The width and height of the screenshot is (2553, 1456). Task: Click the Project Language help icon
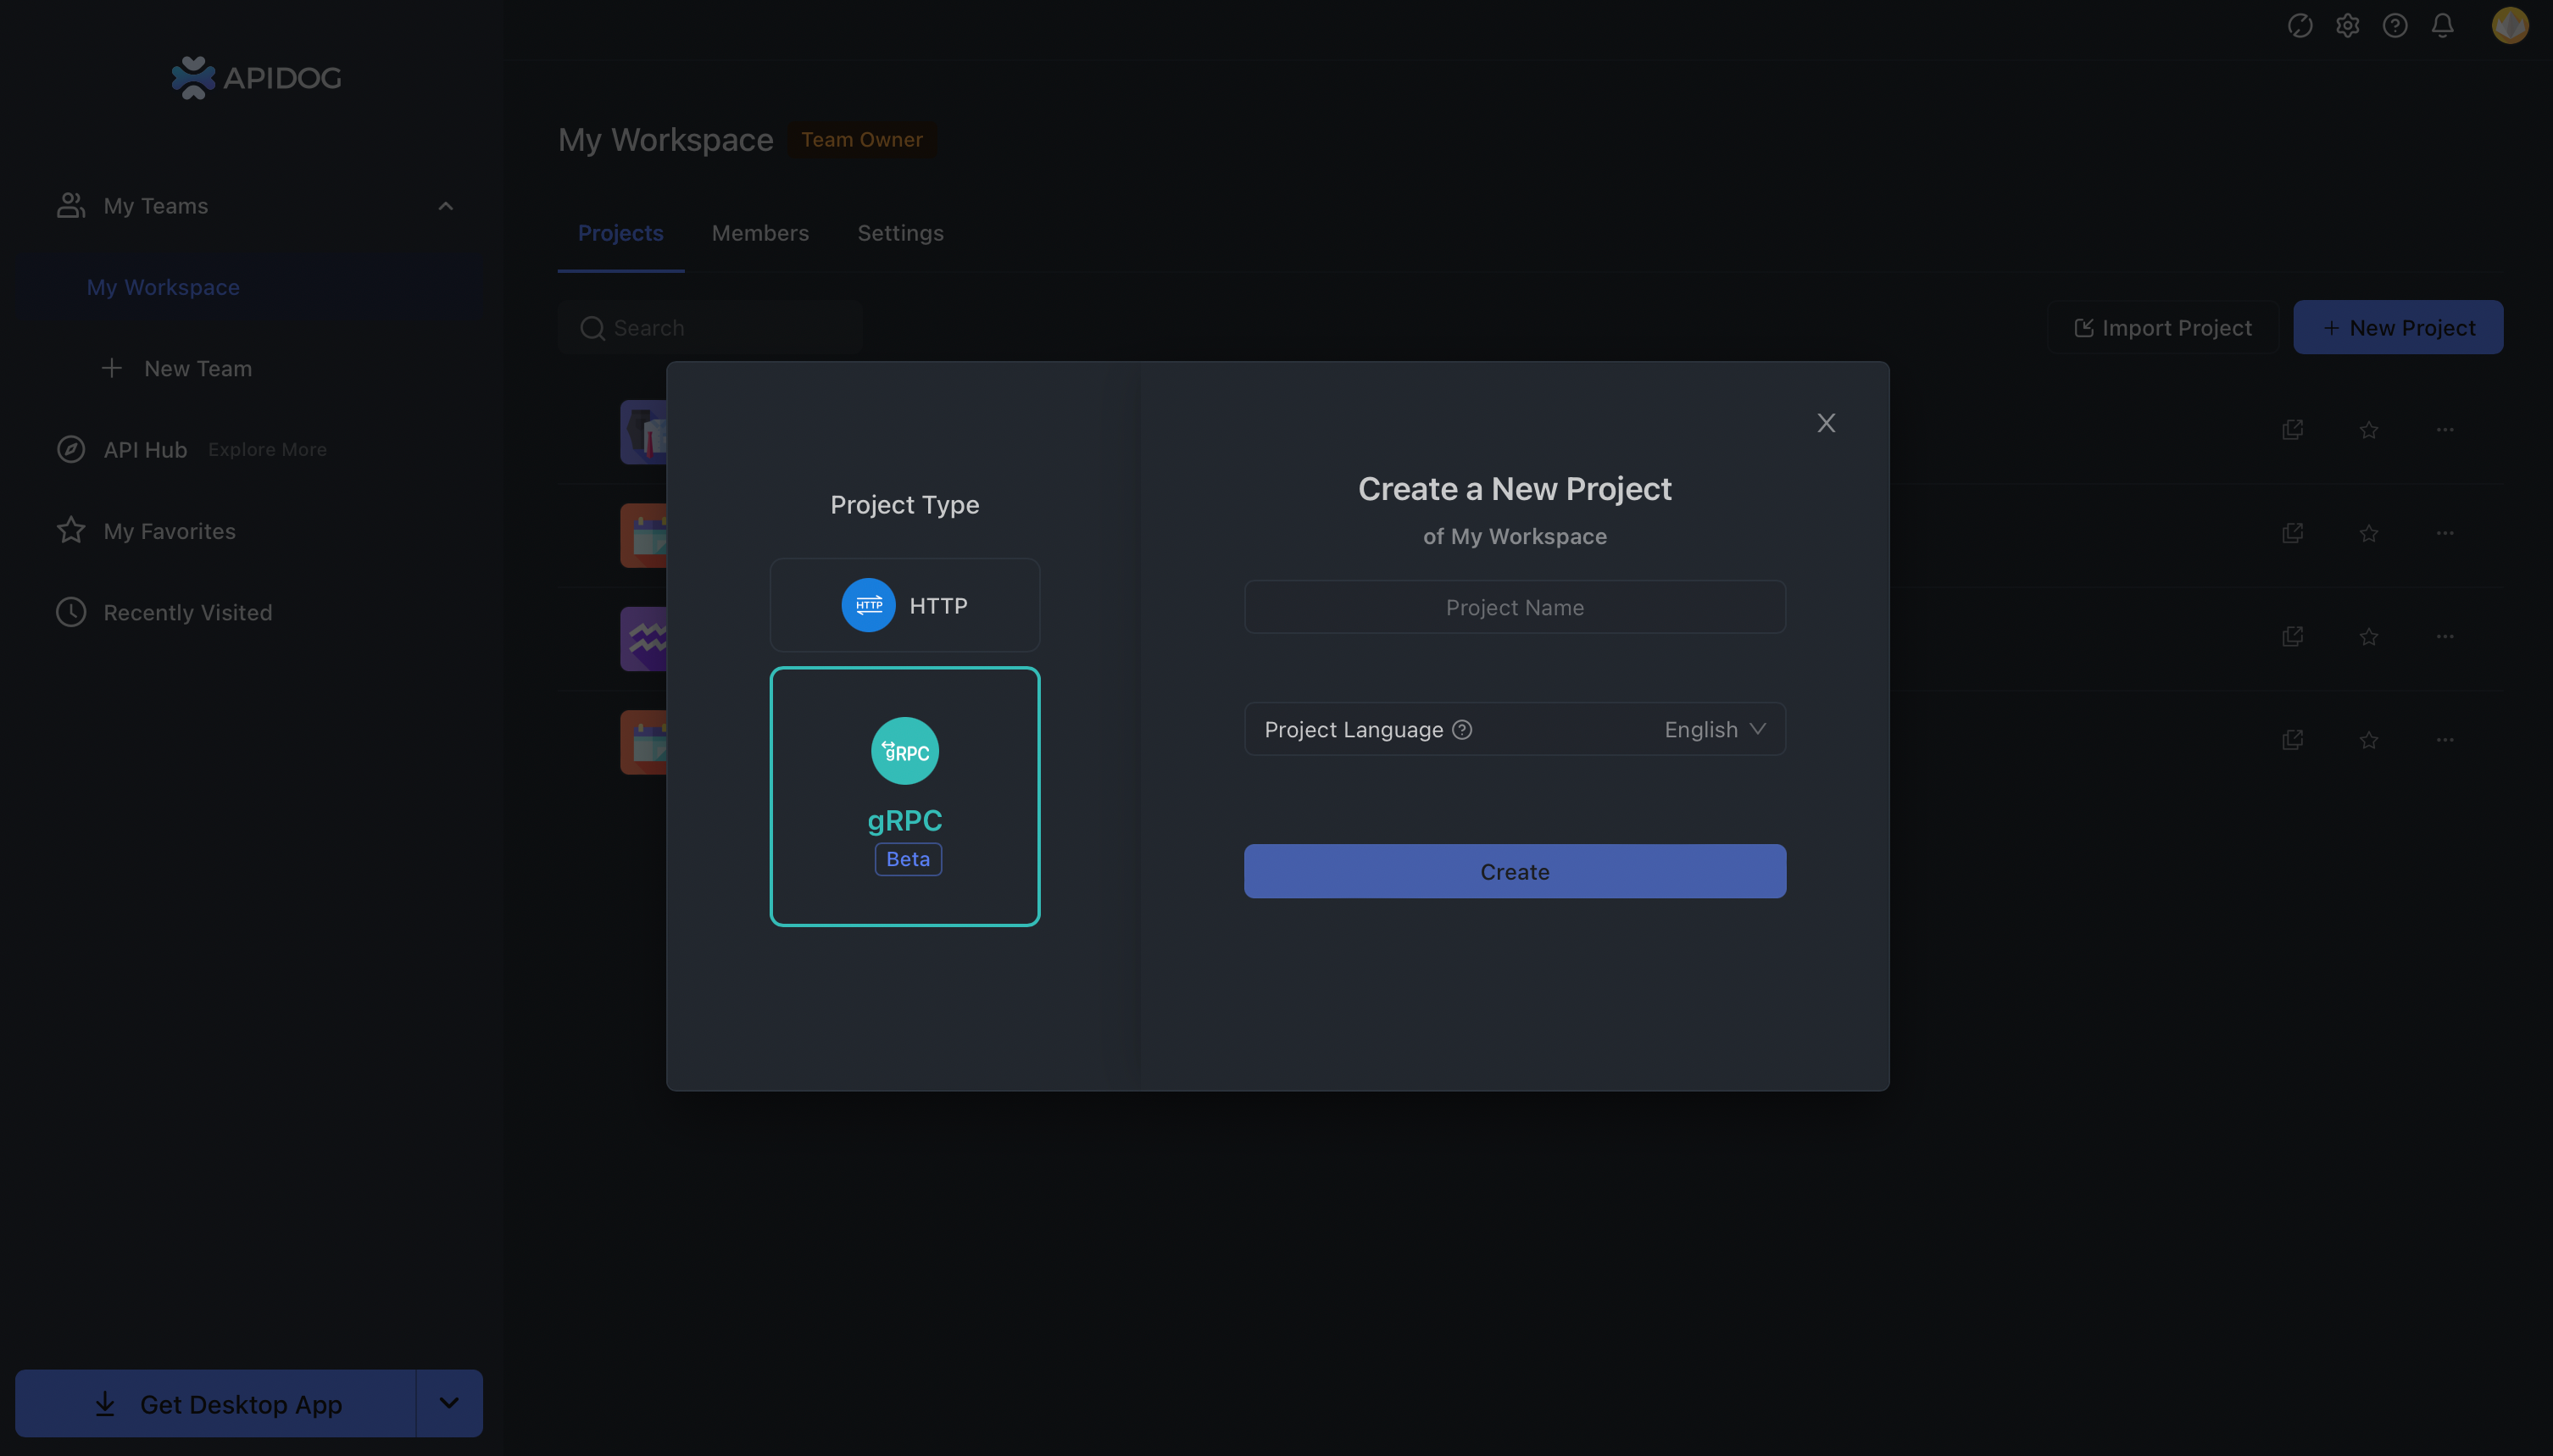[x=1462, y=730]
